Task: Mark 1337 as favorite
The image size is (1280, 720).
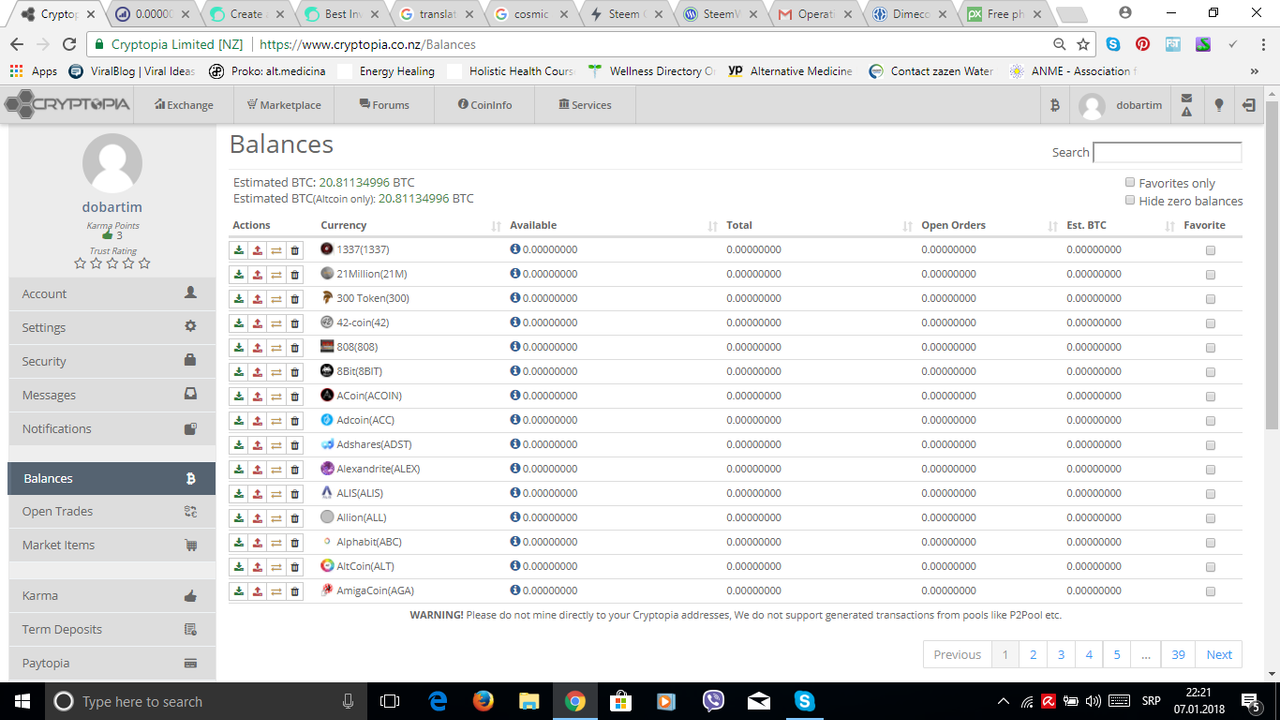Action: pyautogui.click(x=1210, y=250)
